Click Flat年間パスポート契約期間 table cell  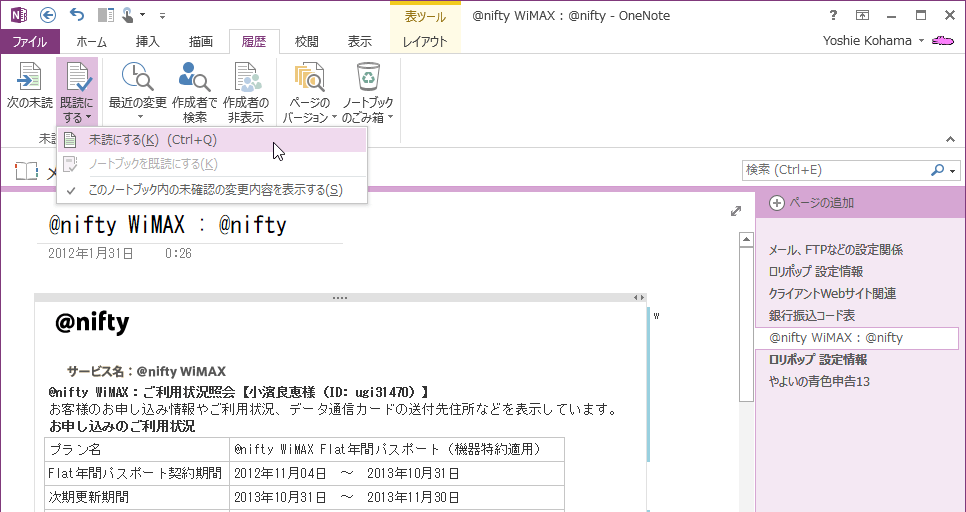tap(137, 474)
